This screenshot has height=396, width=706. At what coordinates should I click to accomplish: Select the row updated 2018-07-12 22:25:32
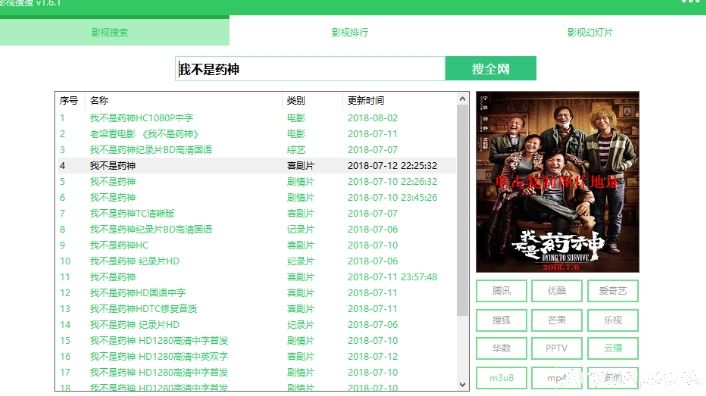pos(256,166)
